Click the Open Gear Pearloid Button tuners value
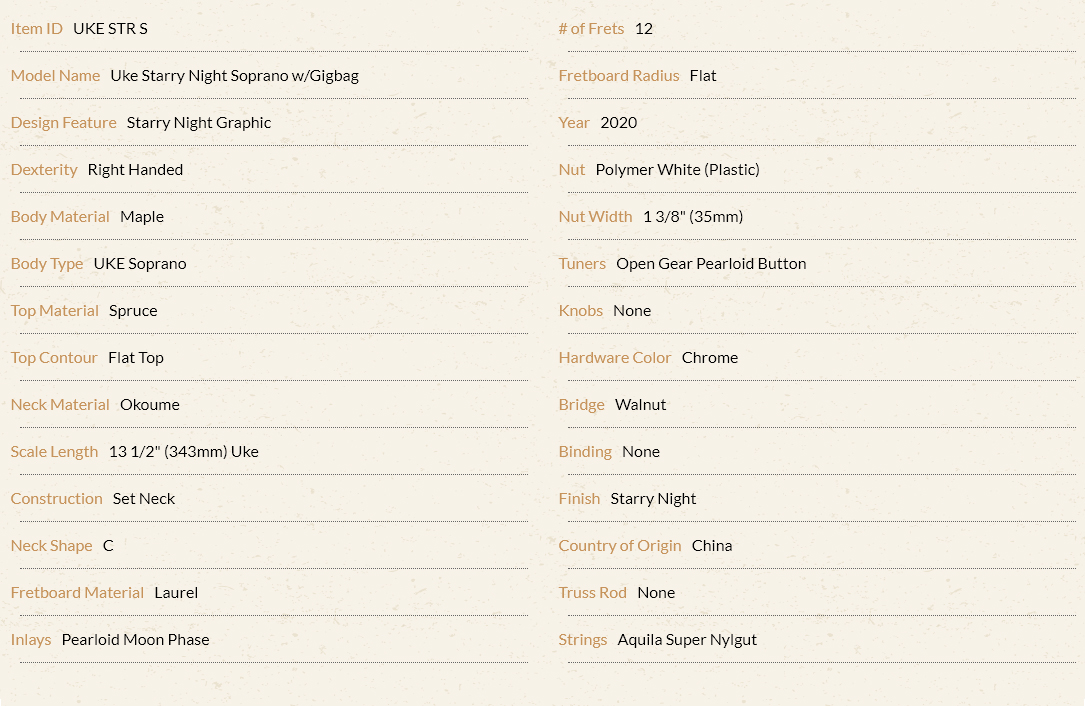 [711, 264]
